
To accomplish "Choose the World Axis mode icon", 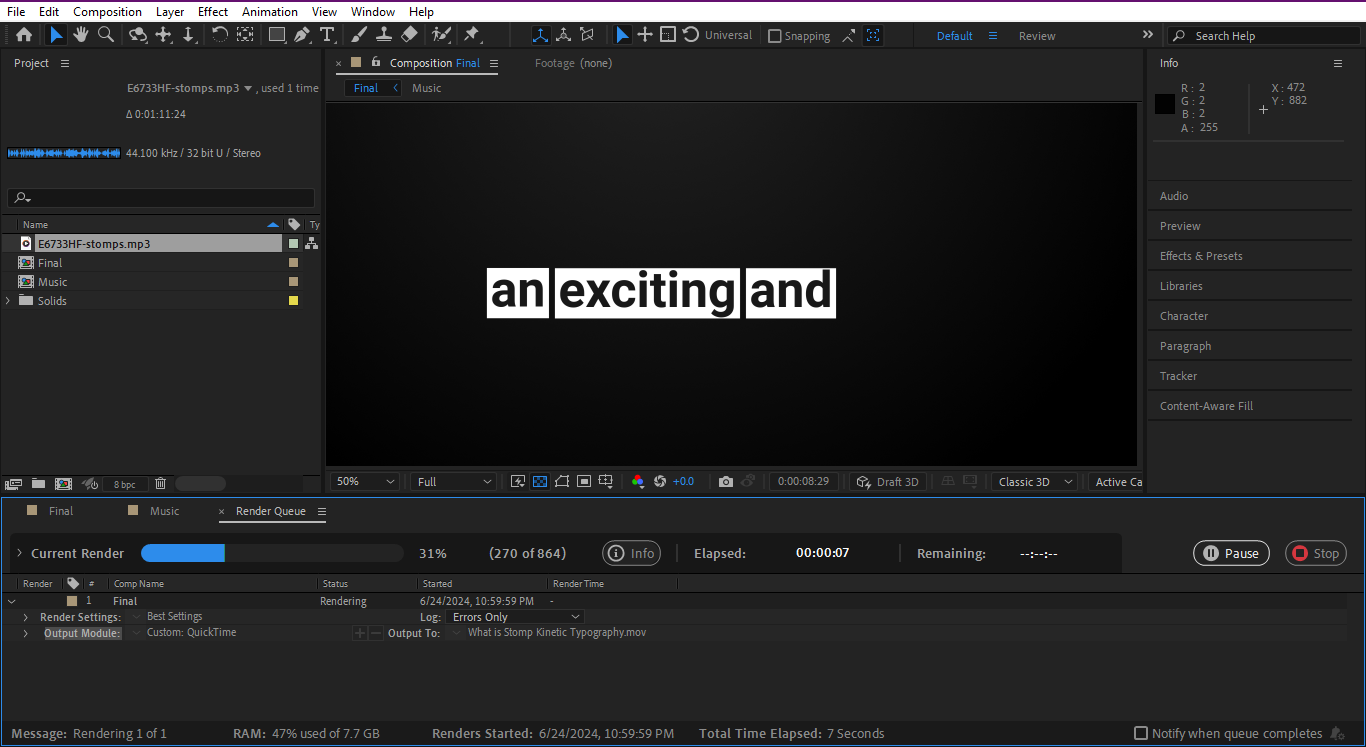I will pyautogui.click(x=564, y=35).
